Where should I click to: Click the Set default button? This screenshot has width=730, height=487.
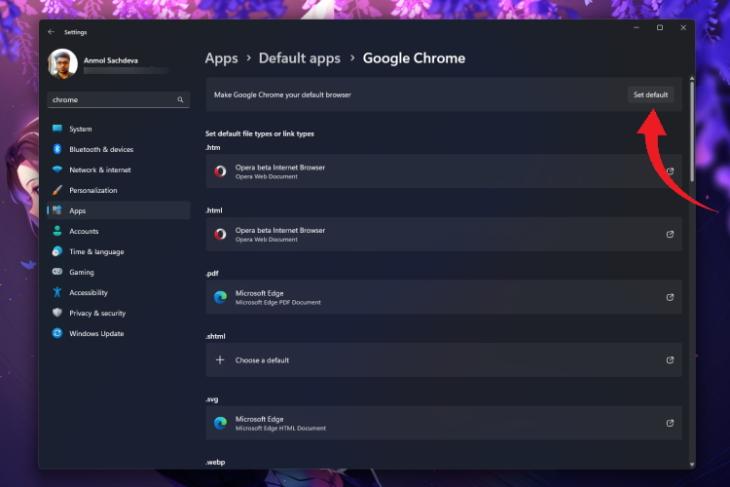point(650,95)
